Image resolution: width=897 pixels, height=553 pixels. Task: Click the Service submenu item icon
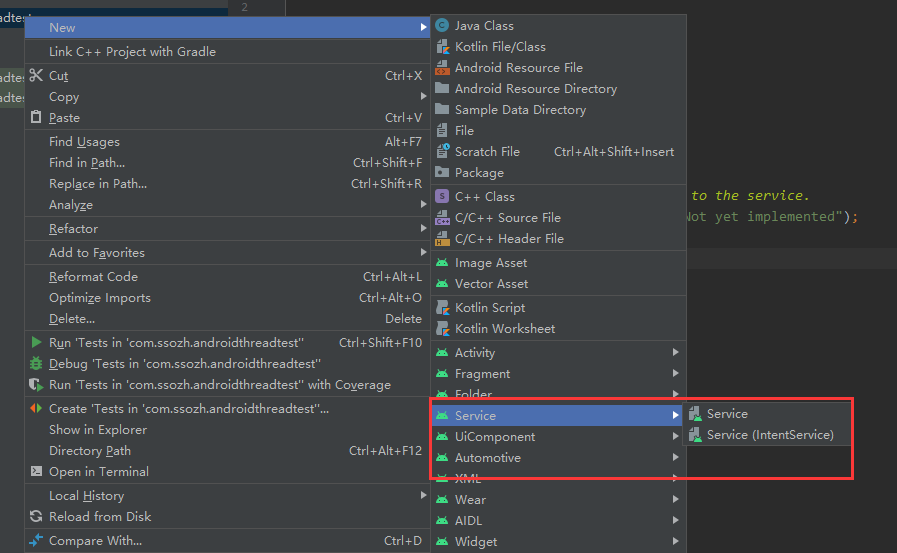click(x=695, y=413)
